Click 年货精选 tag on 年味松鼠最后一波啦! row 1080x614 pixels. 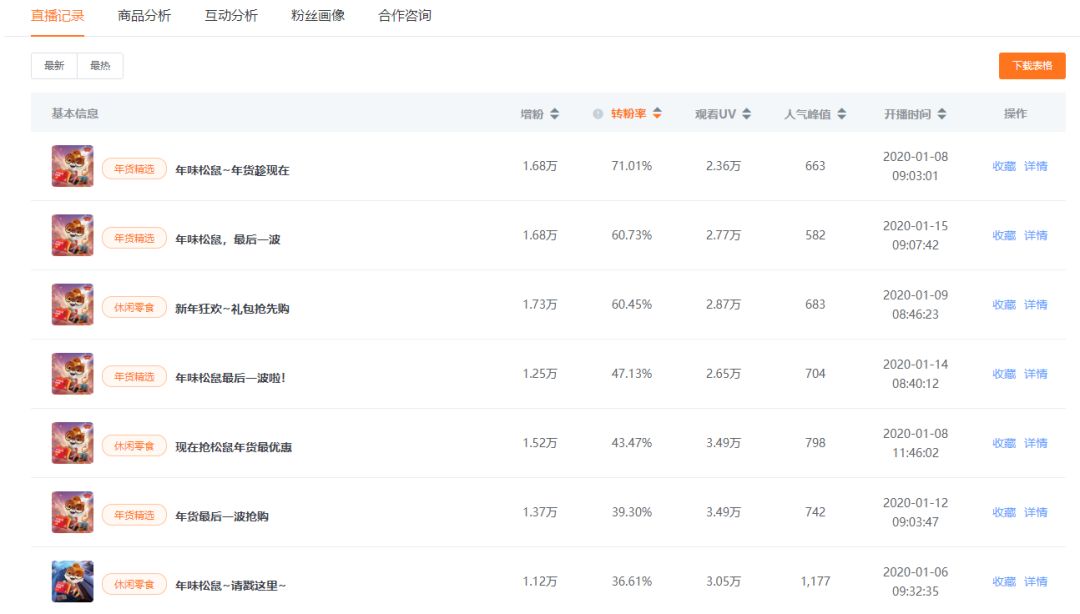point(134,377)
